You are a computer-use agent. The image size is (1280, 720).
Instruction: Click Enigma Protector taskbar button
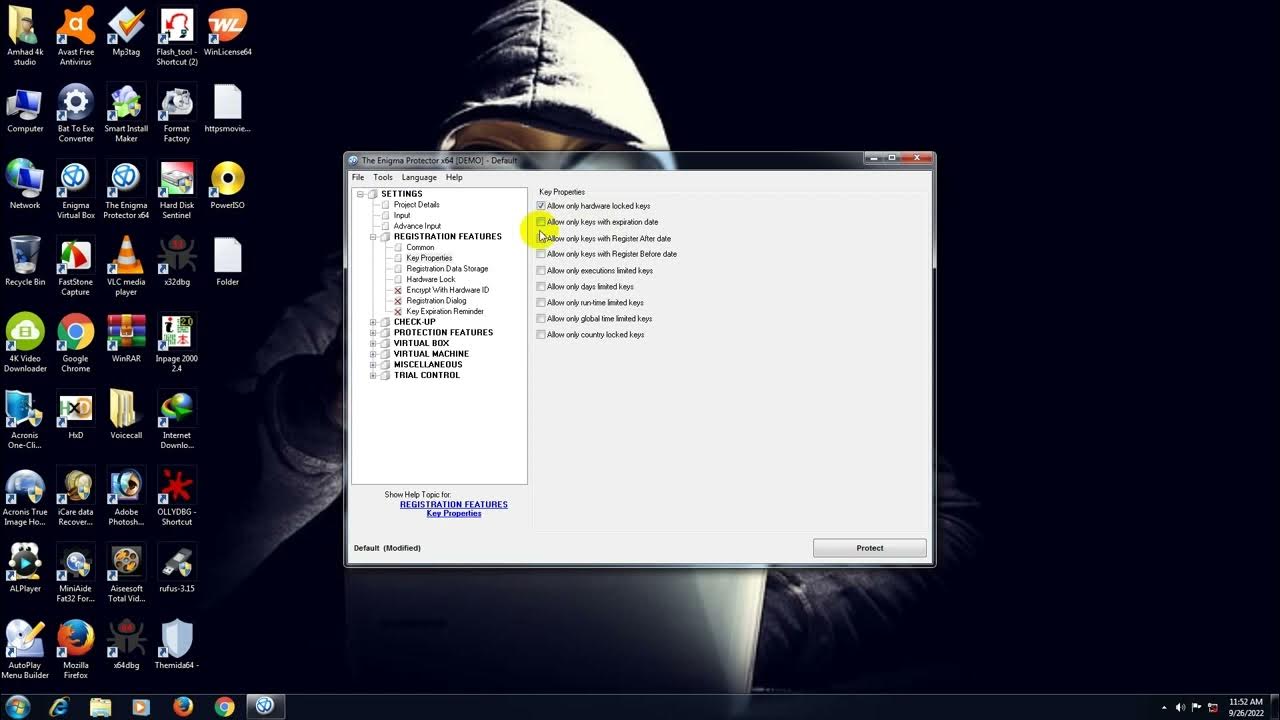tap(265, 706)
